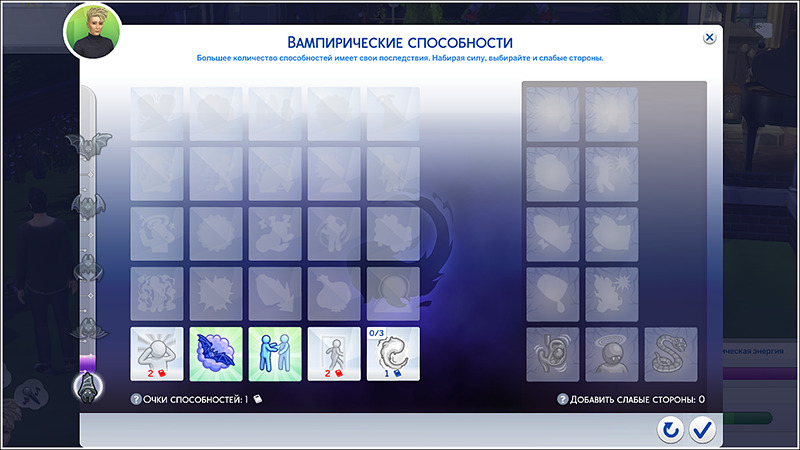Click the Добавить слабые стороны: 0 label
Viewport: 800px width, 450px height.
[x=637, y=399]
